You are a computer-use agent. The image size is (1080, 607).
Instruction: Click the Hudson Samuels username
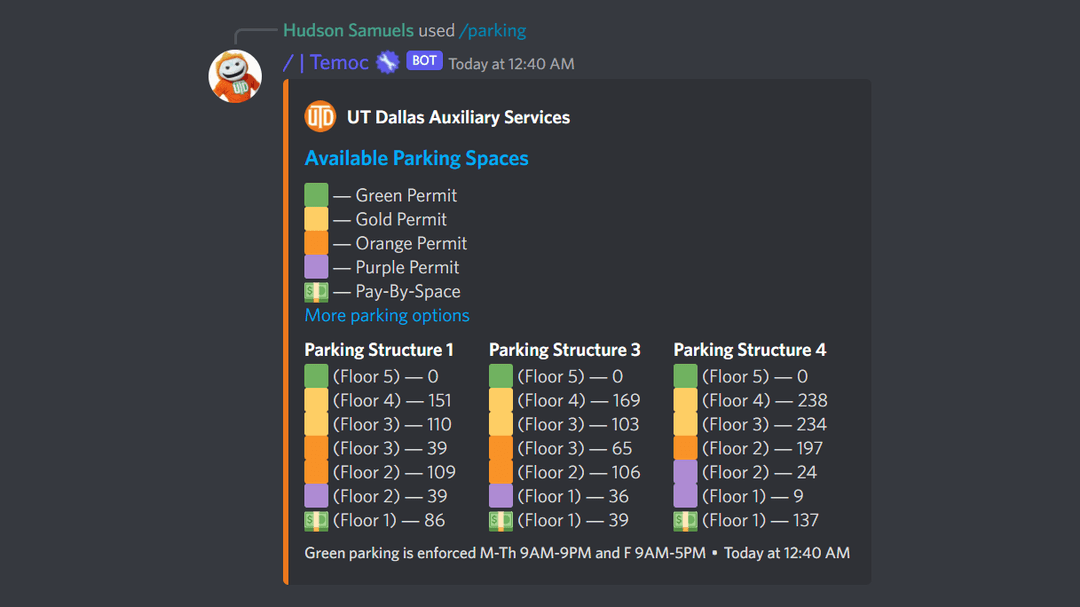pyautogui.click(x=348, y=31)
